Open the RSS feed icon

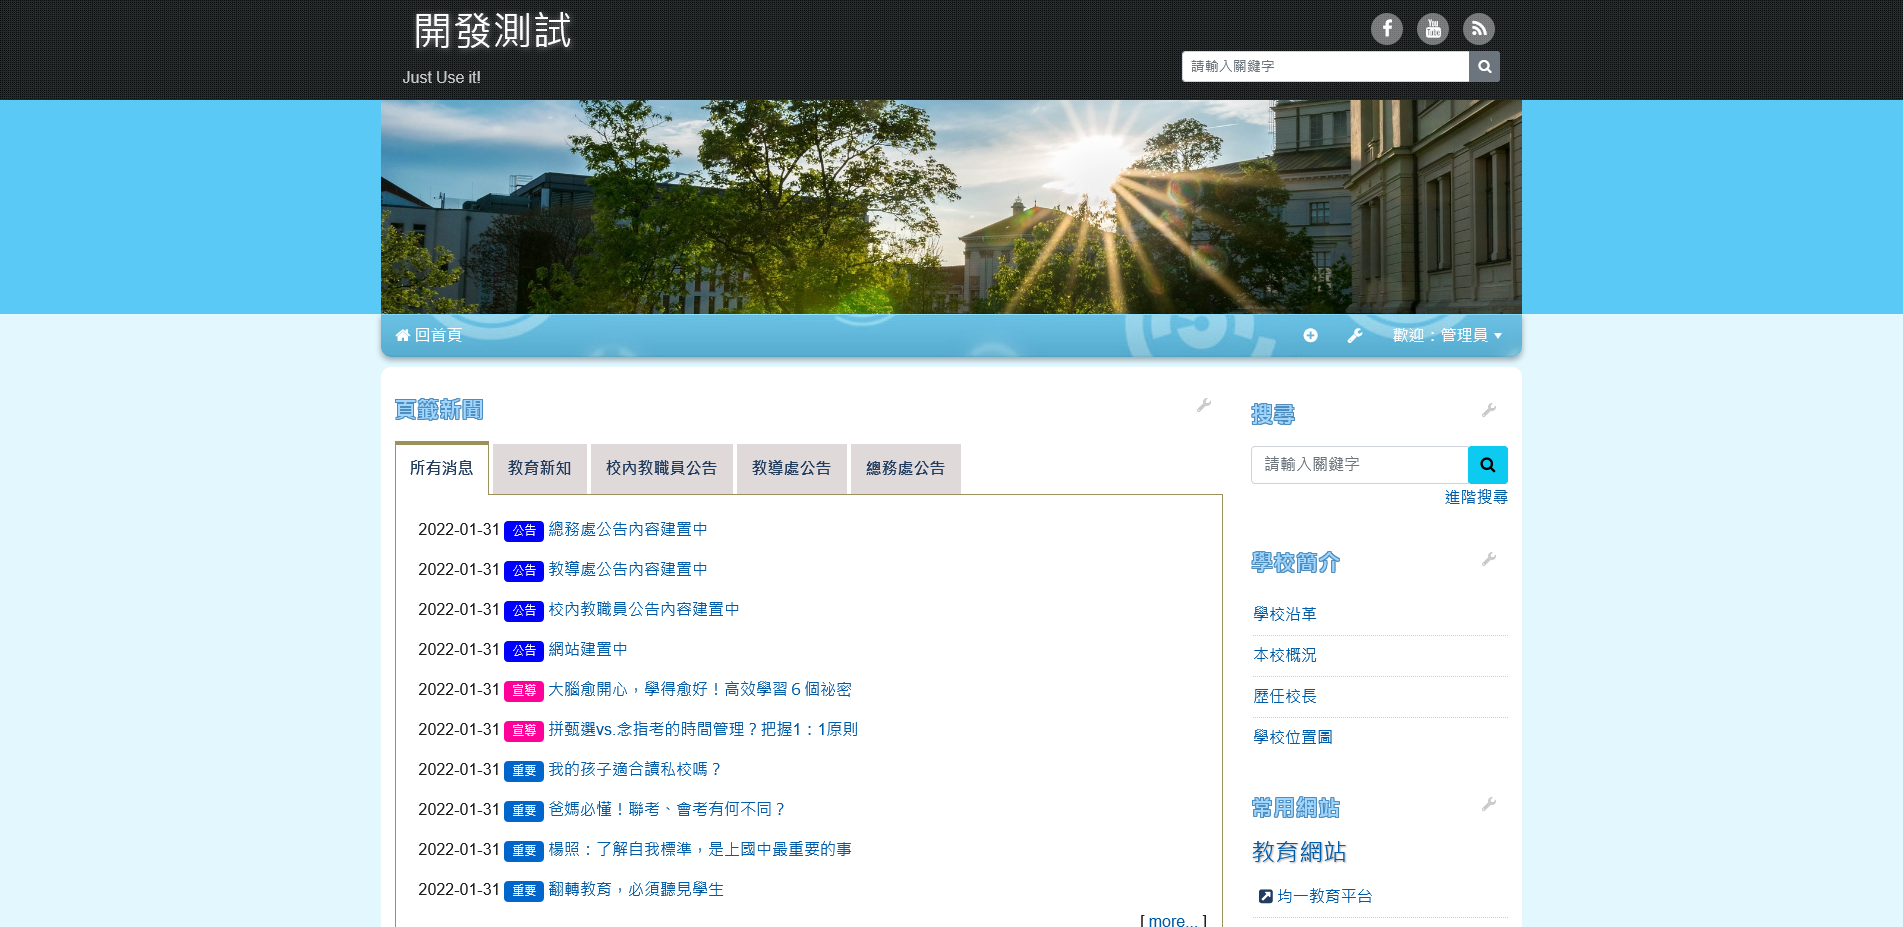1478,29
